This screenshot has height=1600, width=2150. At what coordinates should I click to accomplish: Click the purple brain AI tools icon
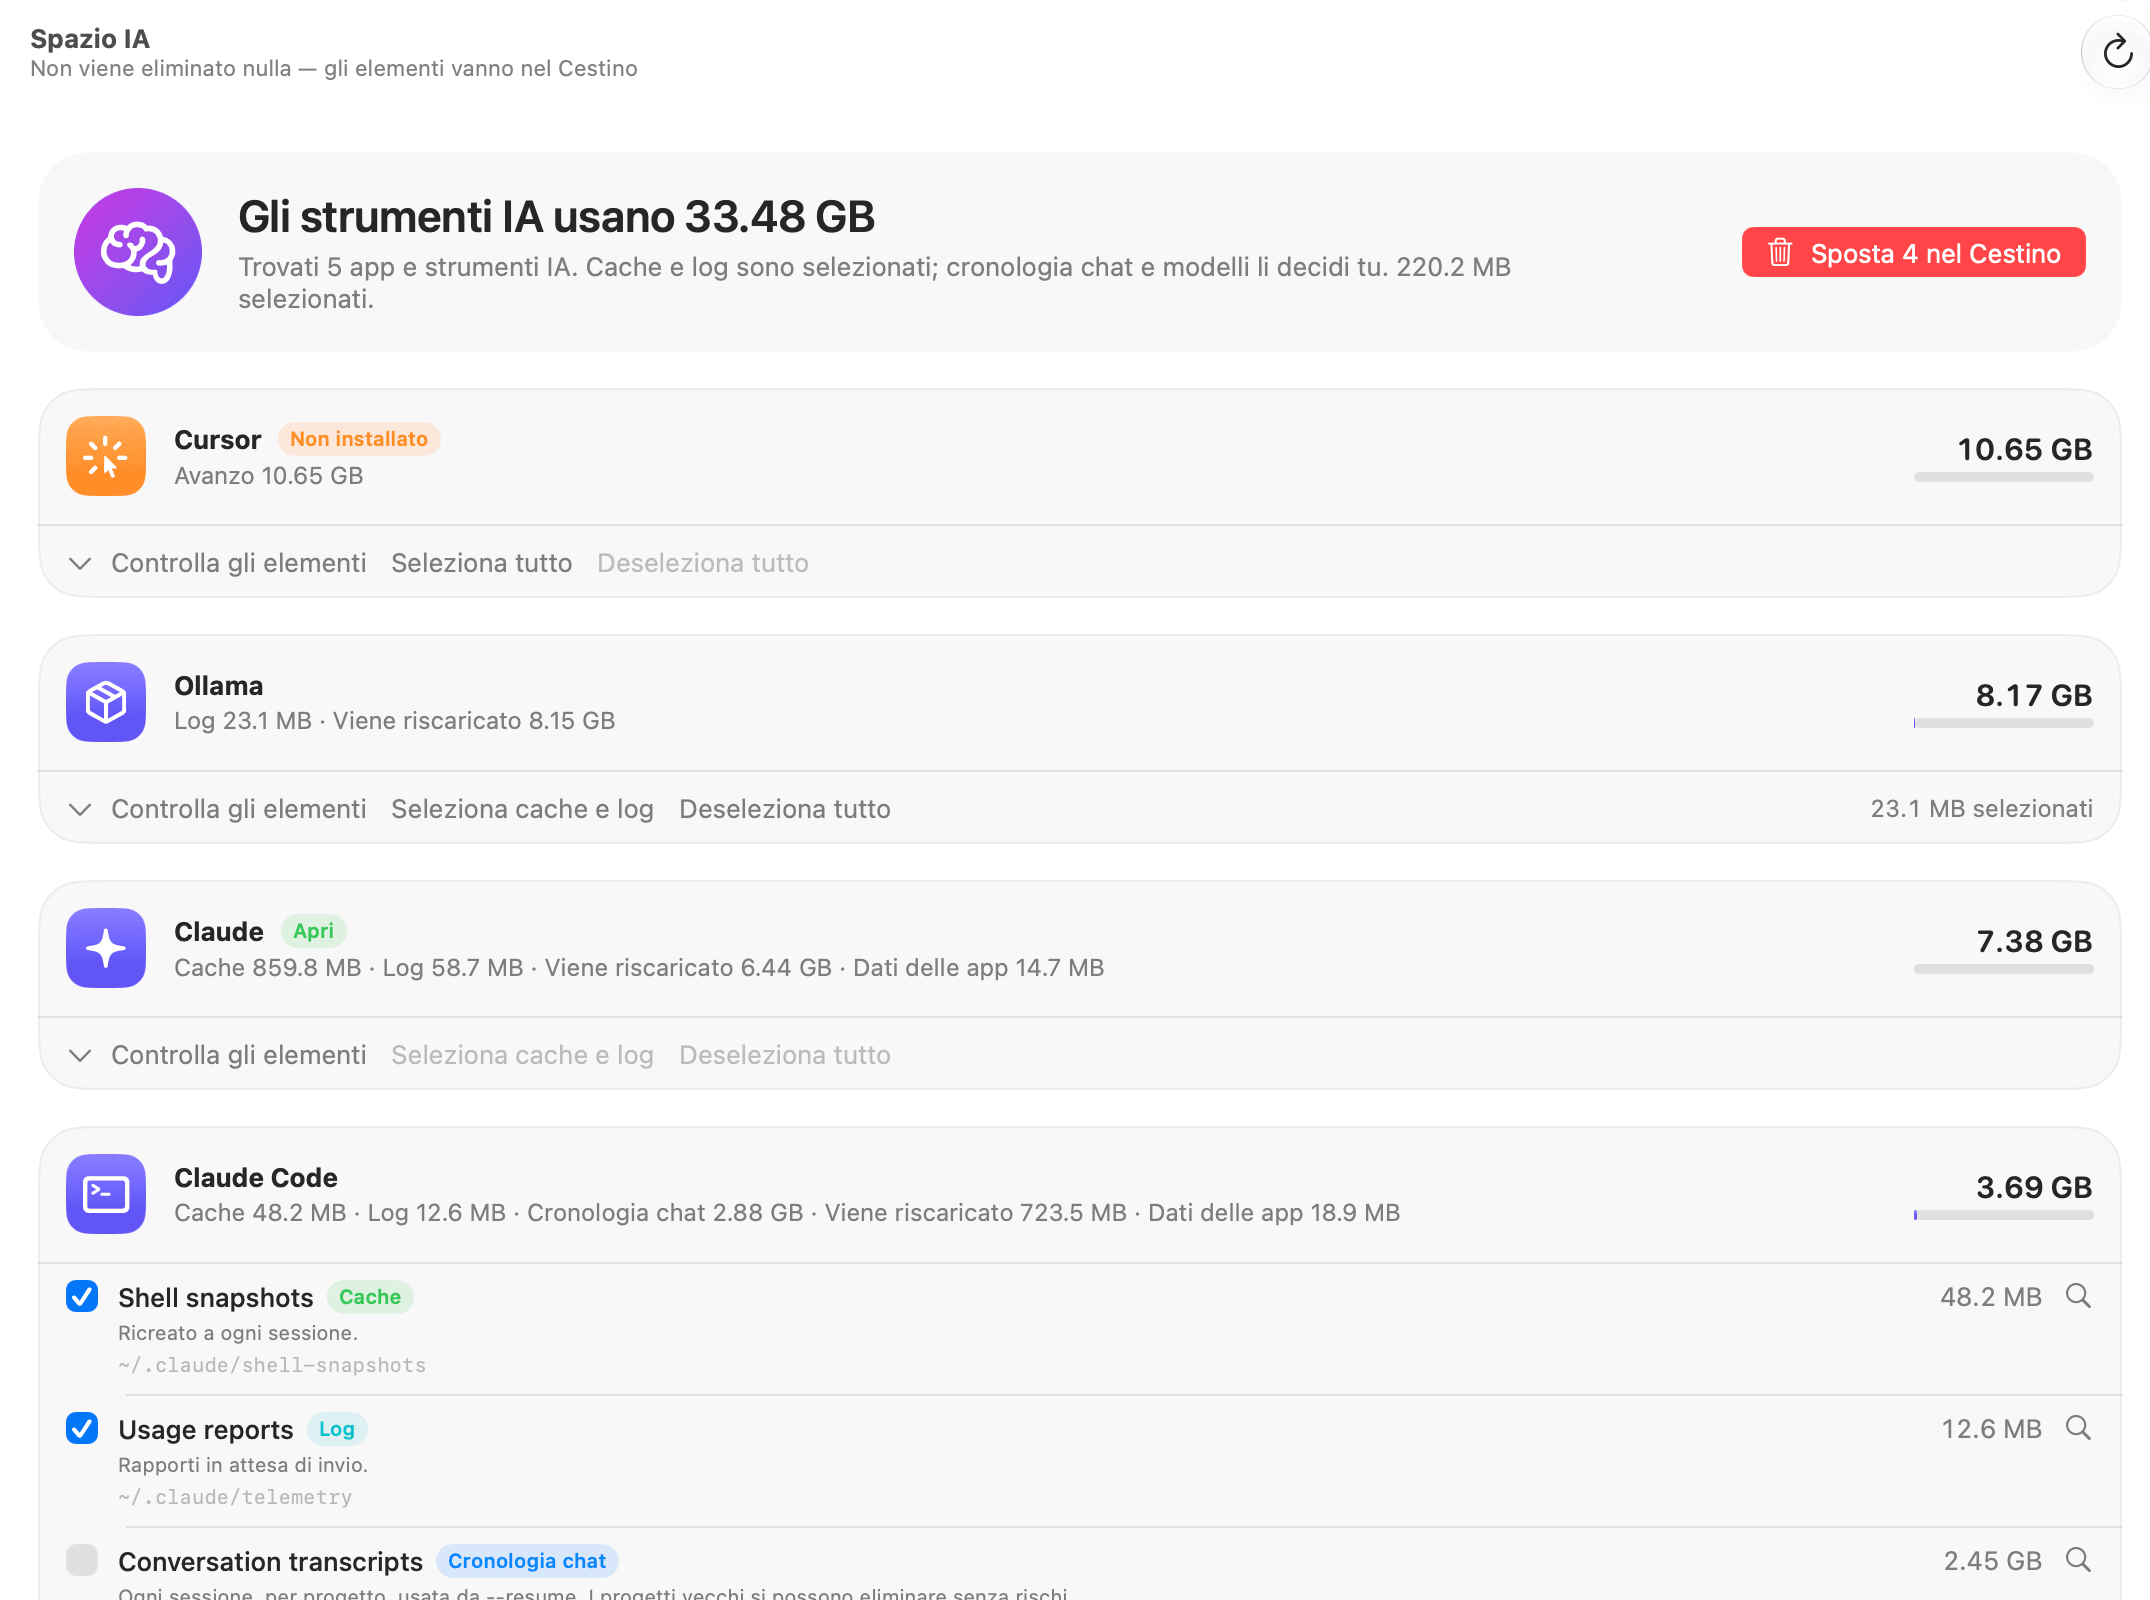coord(138,252)
